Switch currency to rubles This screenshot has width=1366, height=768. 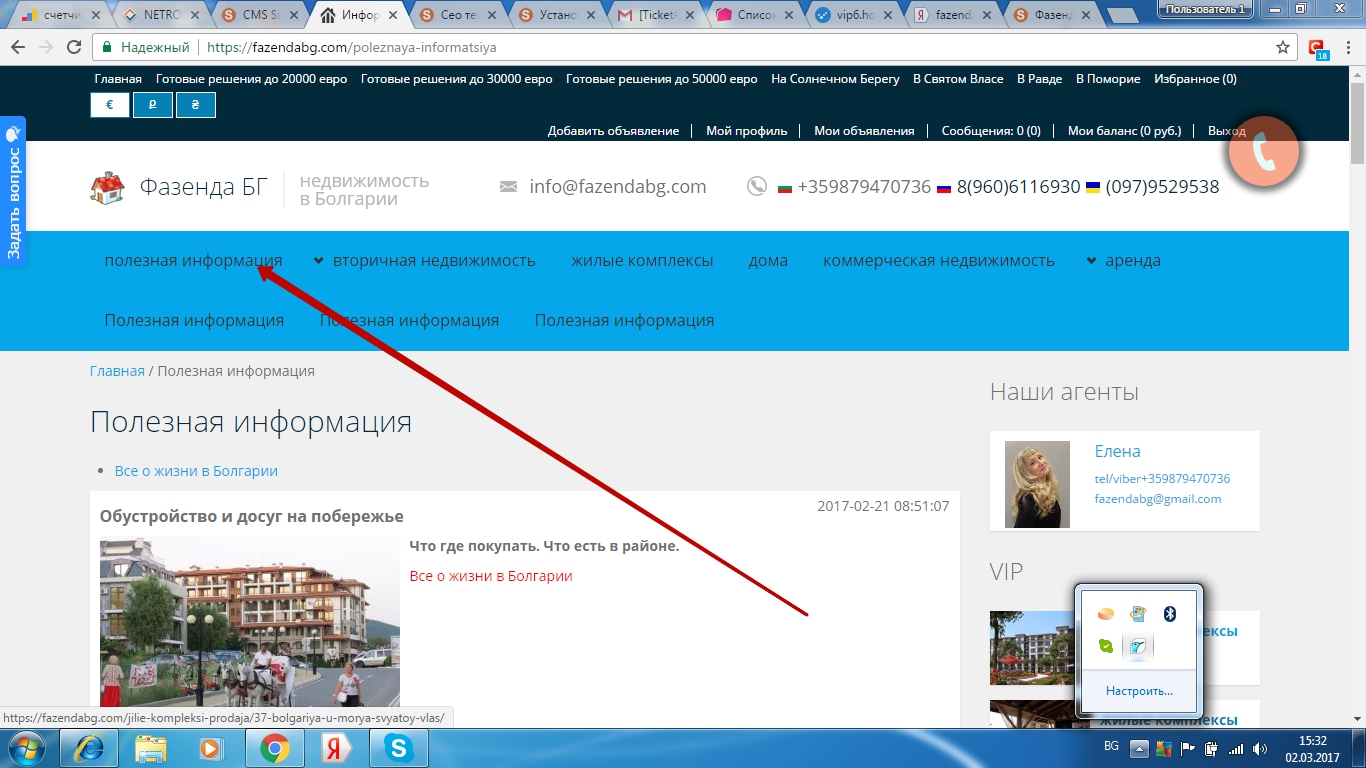(x=153, y=105)
